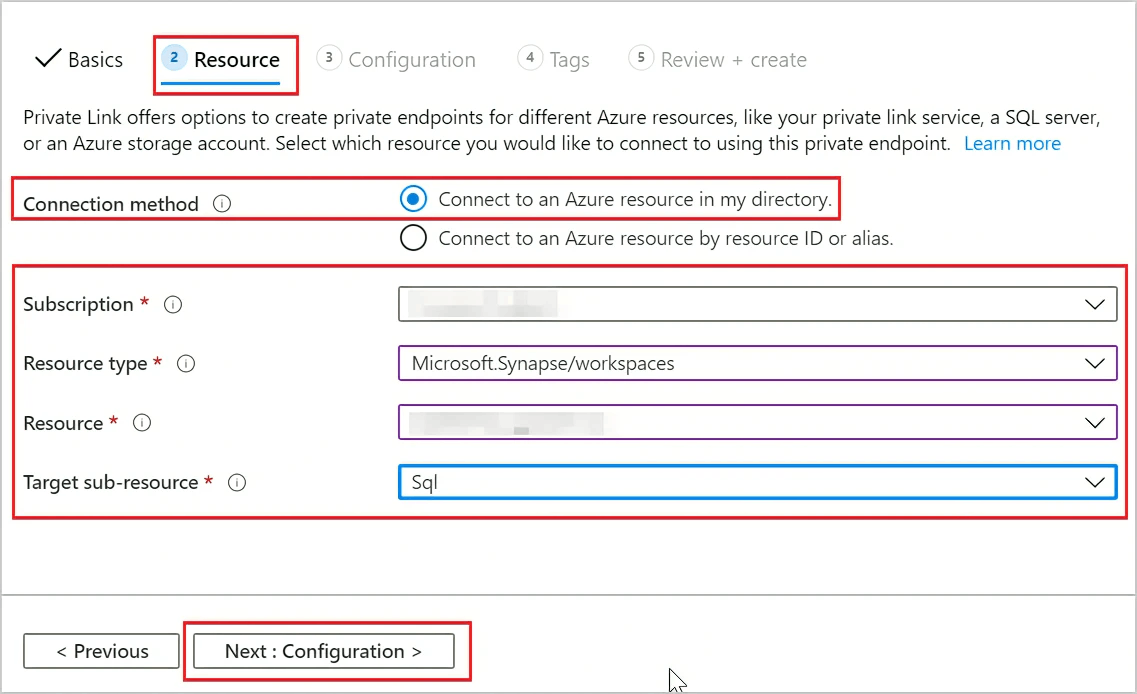
Task: Select 'Connect to an Azure resource in my directory'
Action: pyautogui.click(x=413, y=199)
